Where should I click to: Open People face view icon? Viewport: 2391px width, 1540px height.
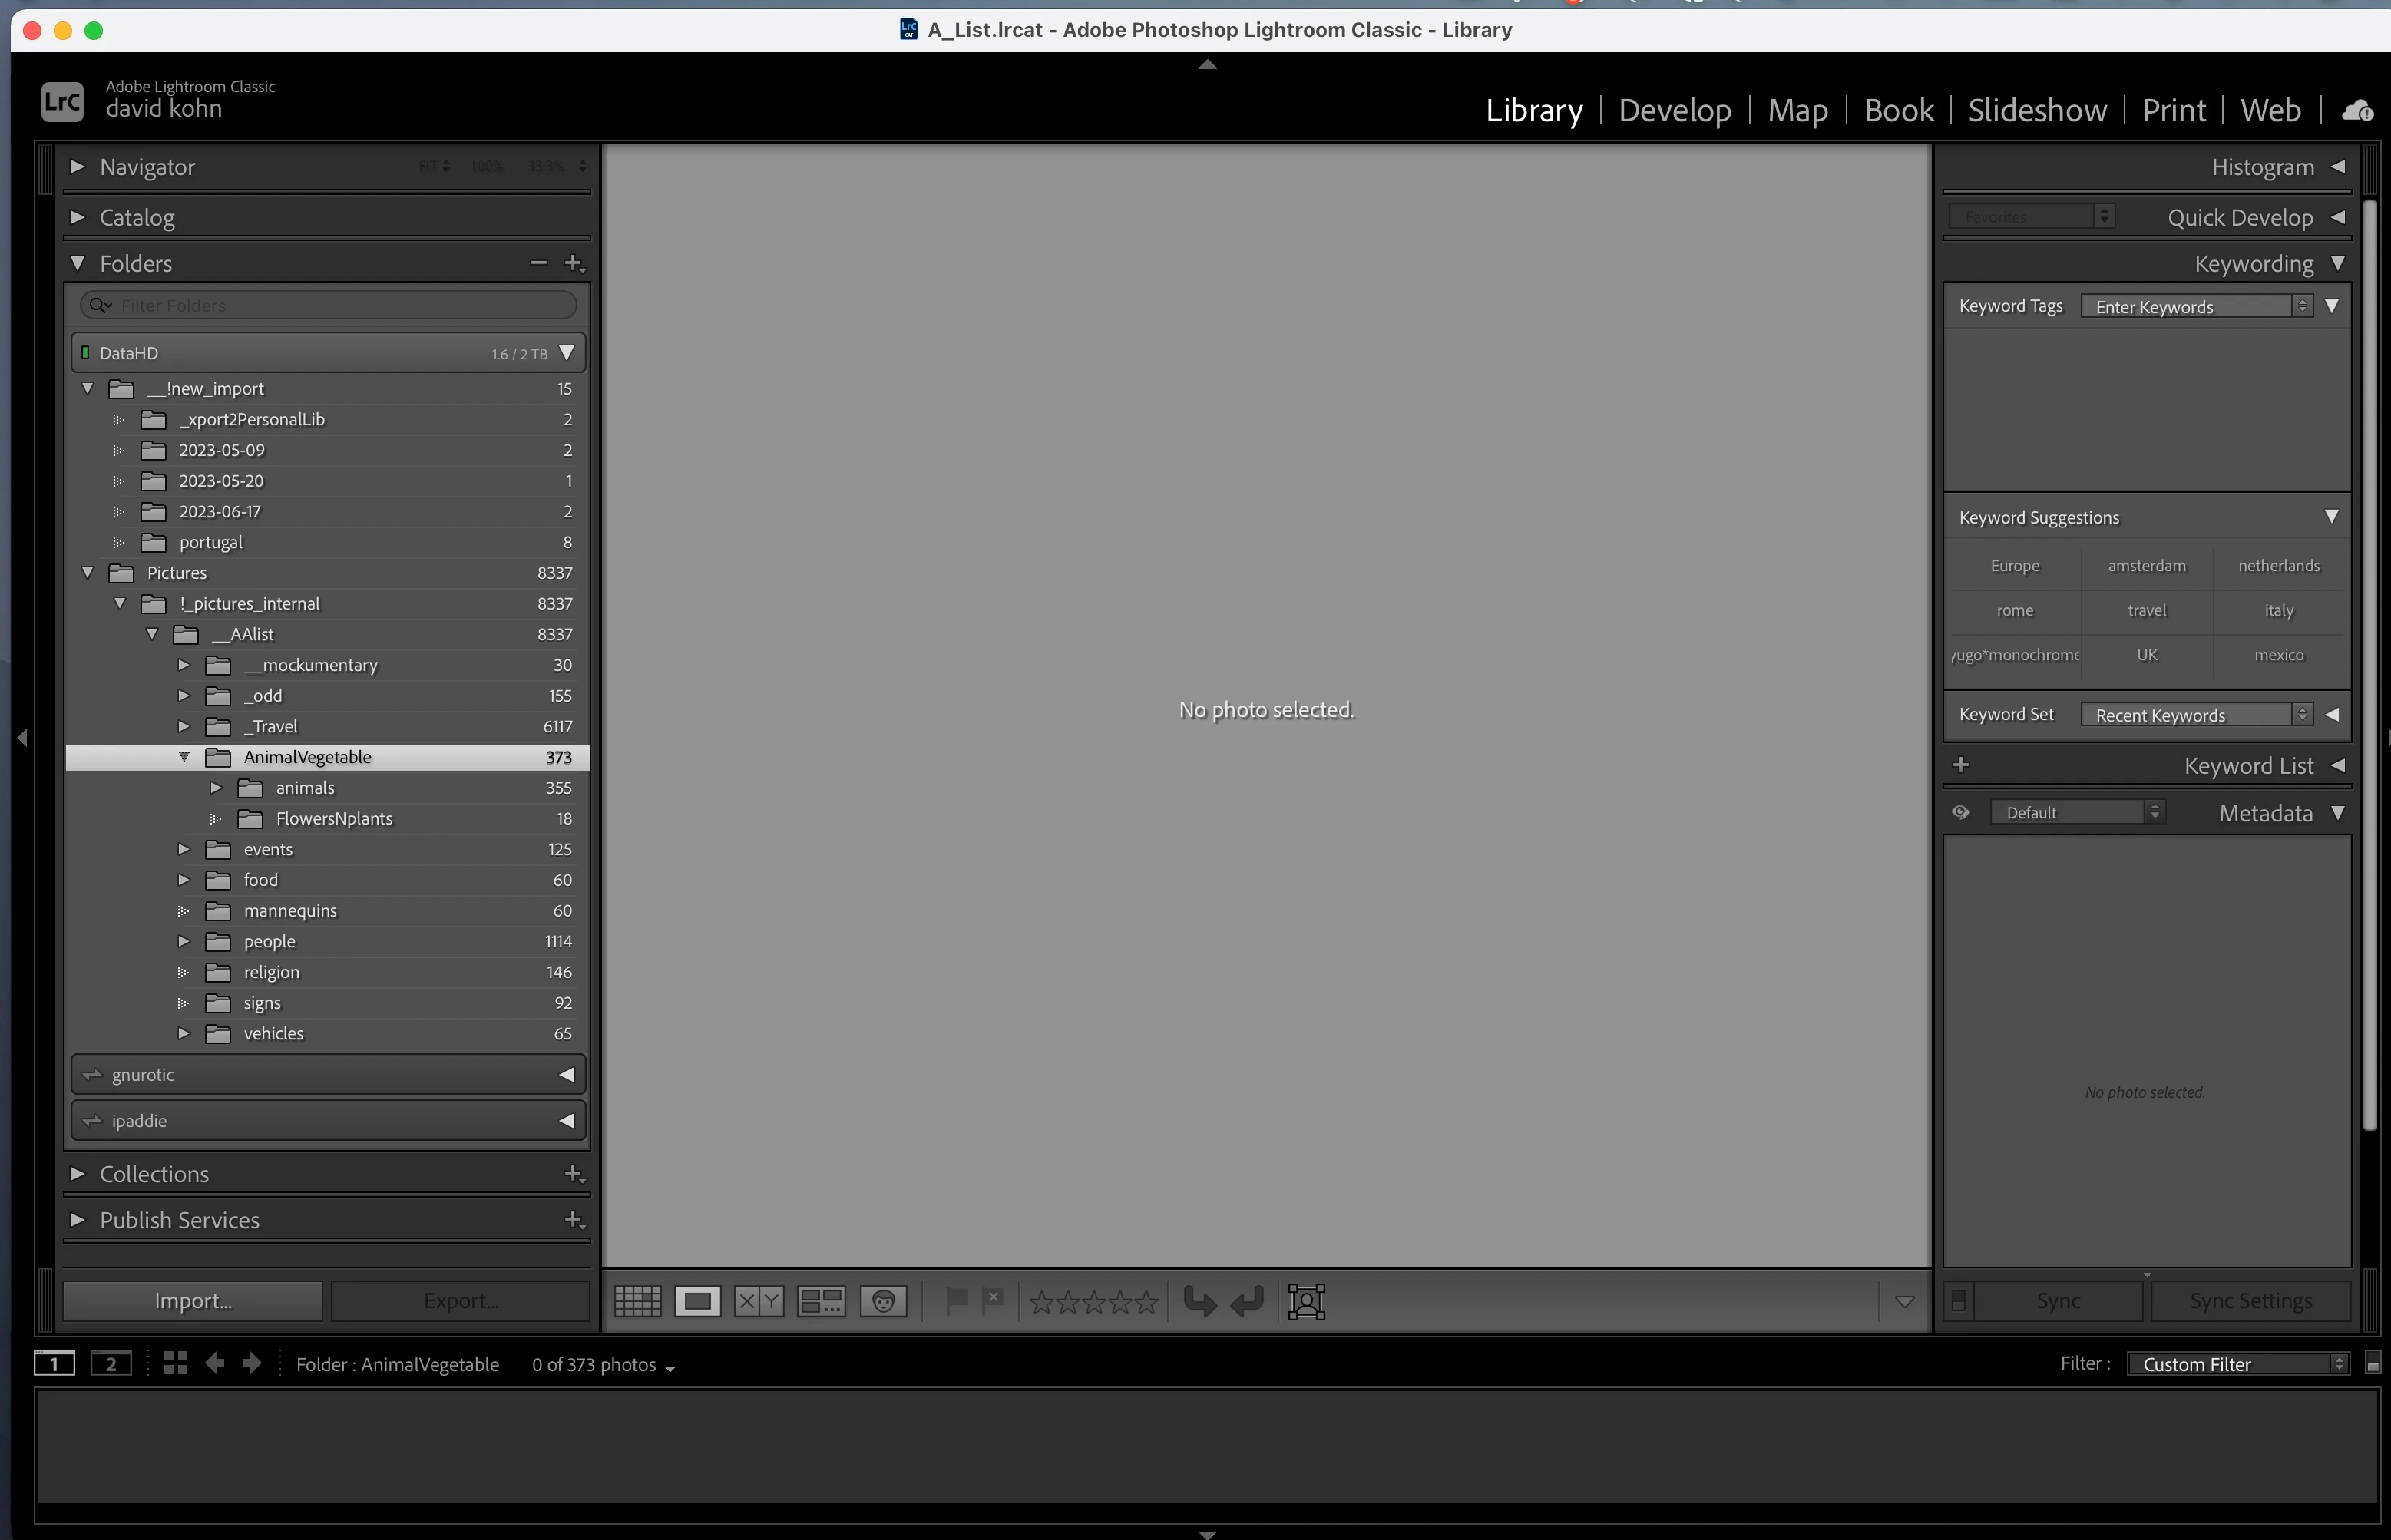coord(883,1301)
